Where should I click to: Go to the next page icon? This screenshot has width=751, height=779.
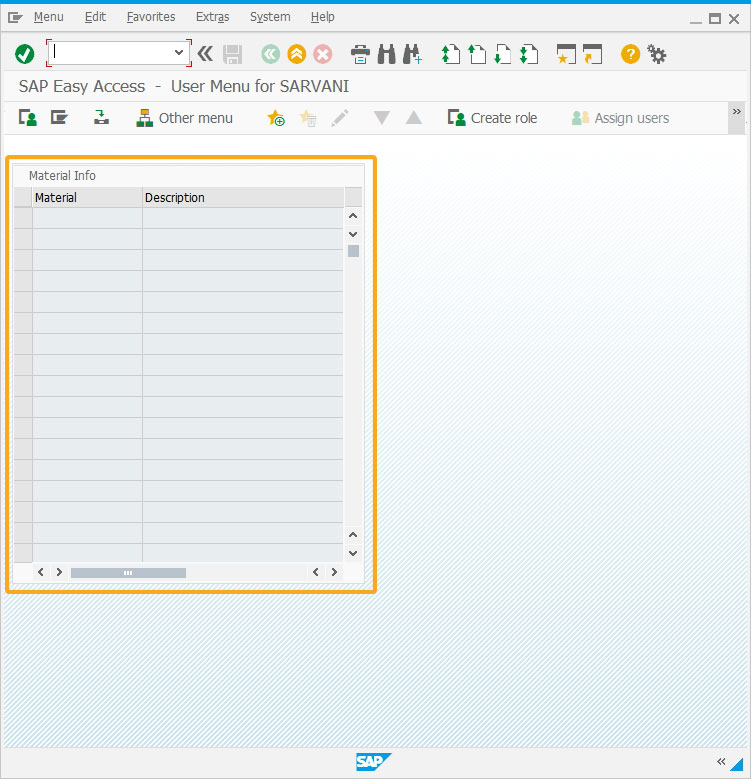pyautogui.click(x=503, y=54)
